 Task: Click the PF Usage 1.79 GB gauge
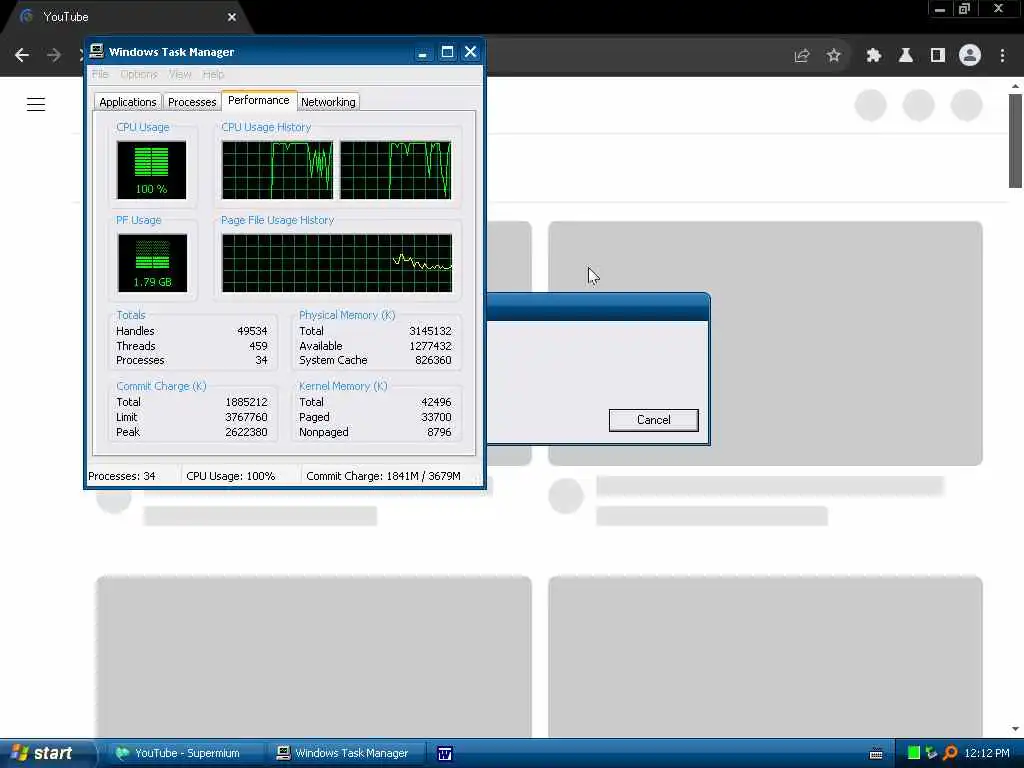point(152,263)
